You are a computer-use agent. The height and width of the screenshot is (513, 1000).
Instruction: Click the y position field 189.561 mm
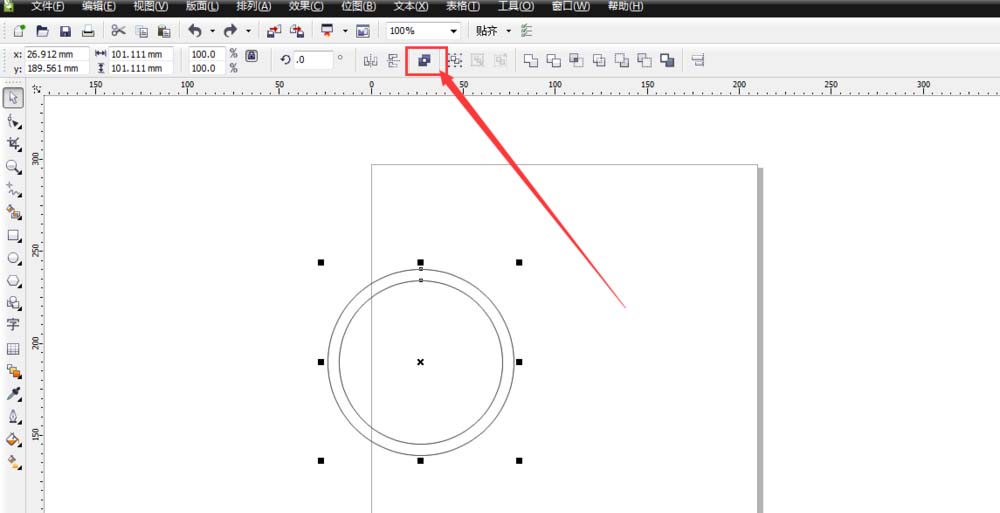pos(57,68)
